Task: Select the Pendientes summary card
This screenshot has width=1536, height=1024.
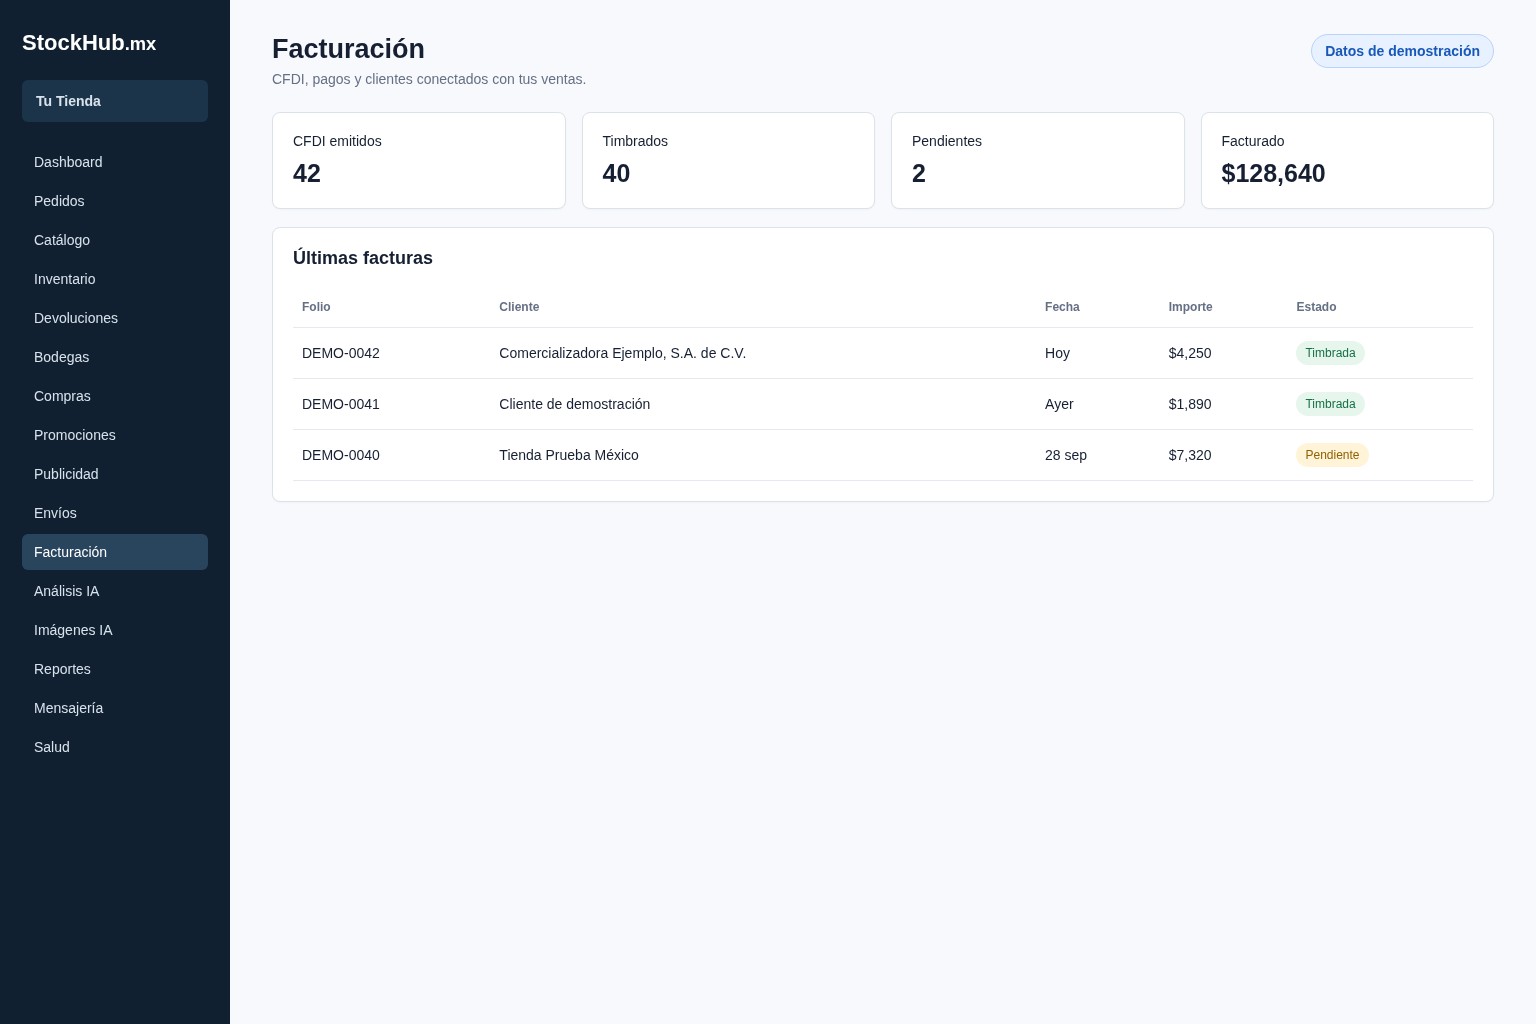Action: pyautogui.click(x=1038, y=160)
